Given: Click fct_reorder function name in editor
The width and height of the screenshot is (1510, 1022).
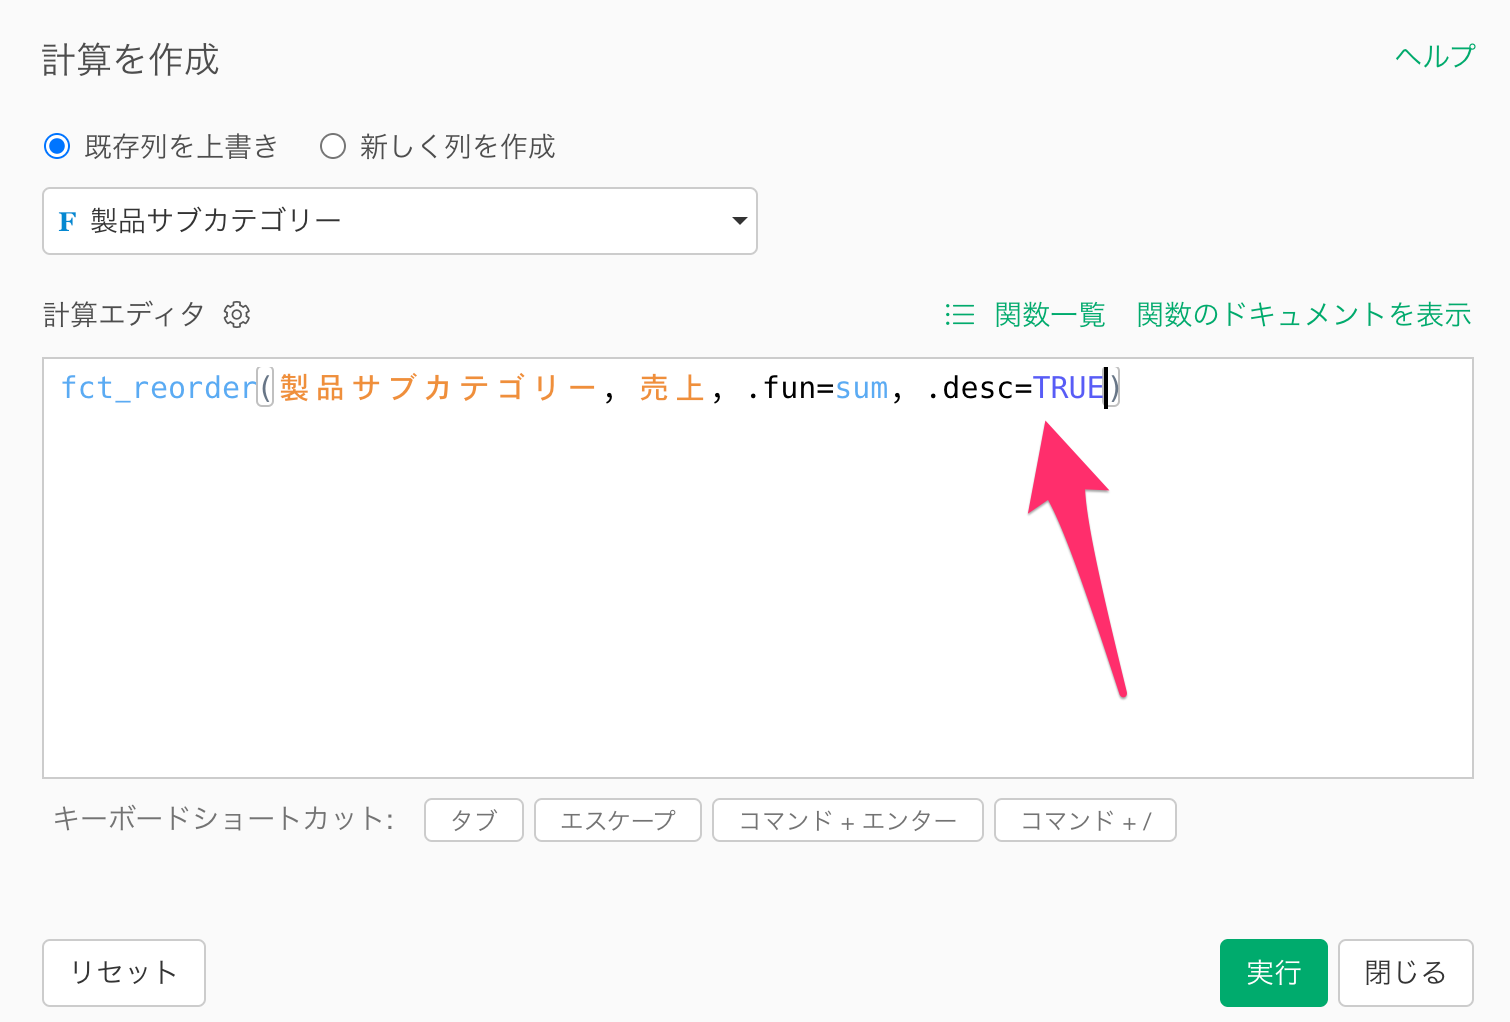Looking at the screenshot, I should pyautogui.click(x=158, y=388).
